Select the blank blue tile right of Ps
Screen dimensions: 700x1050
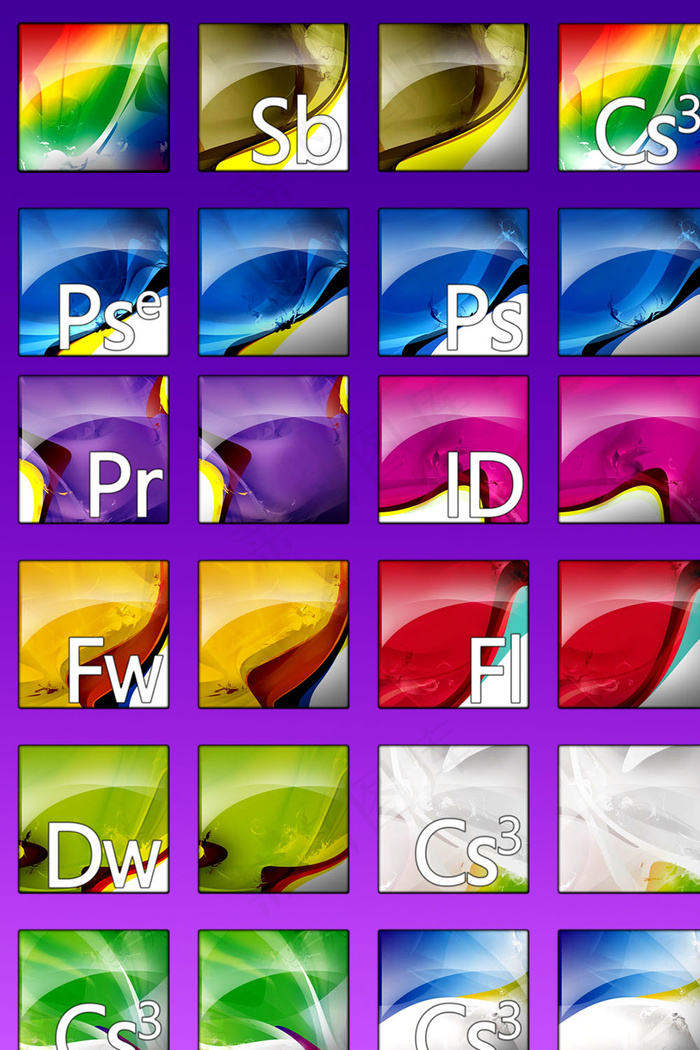tap(629, 282)
